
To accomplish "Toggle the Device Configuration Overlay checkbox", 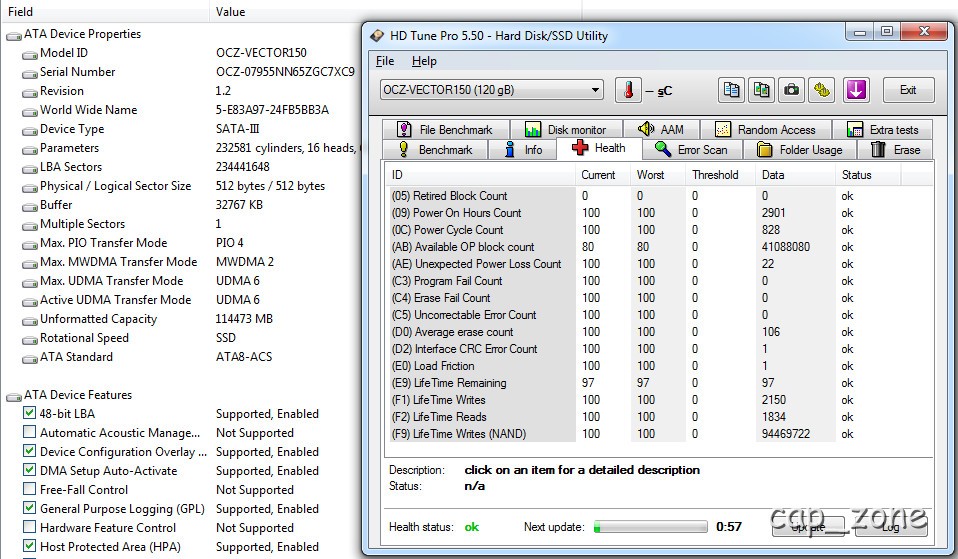I will click(29, 451).
